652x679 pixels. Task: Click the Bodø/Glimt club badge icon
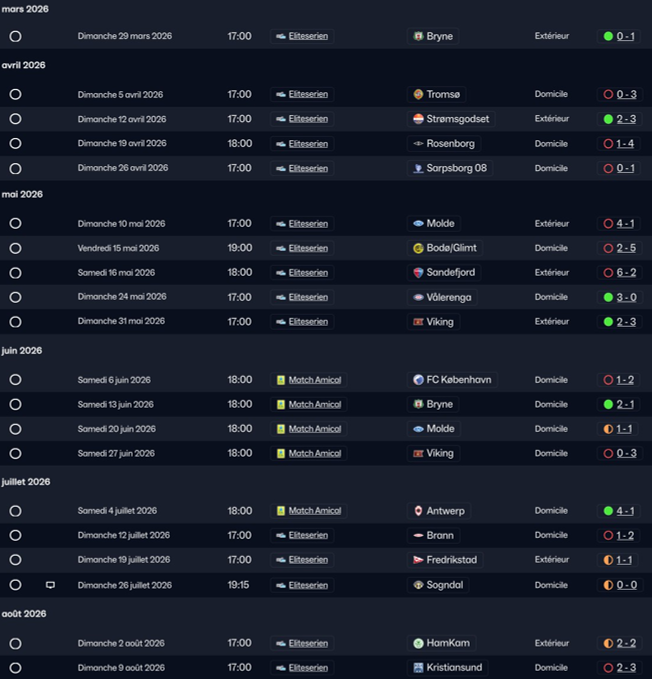click(418, 248)
